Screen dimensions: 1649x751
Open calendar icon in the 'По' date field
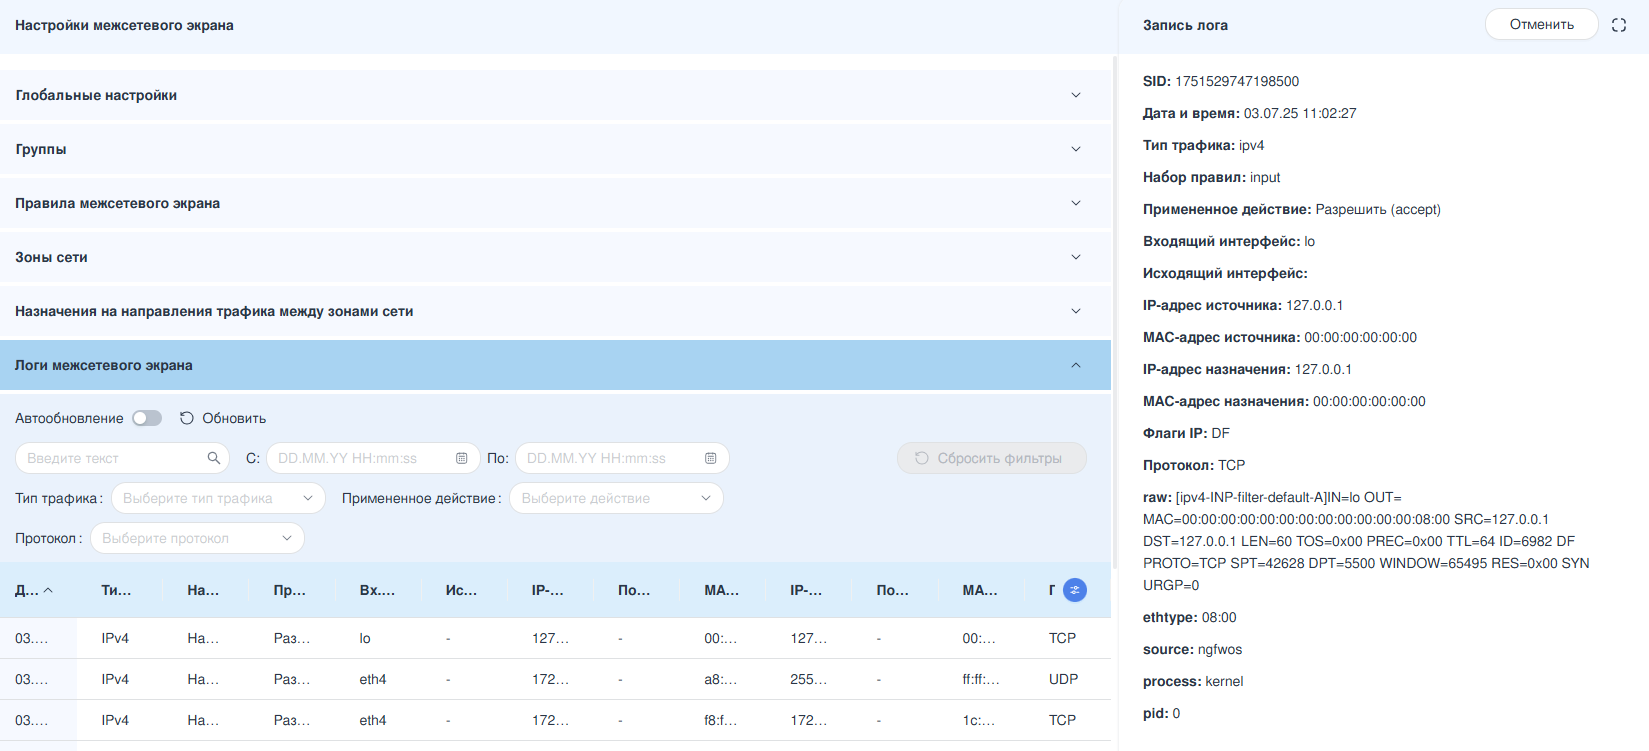click(710, 458)
